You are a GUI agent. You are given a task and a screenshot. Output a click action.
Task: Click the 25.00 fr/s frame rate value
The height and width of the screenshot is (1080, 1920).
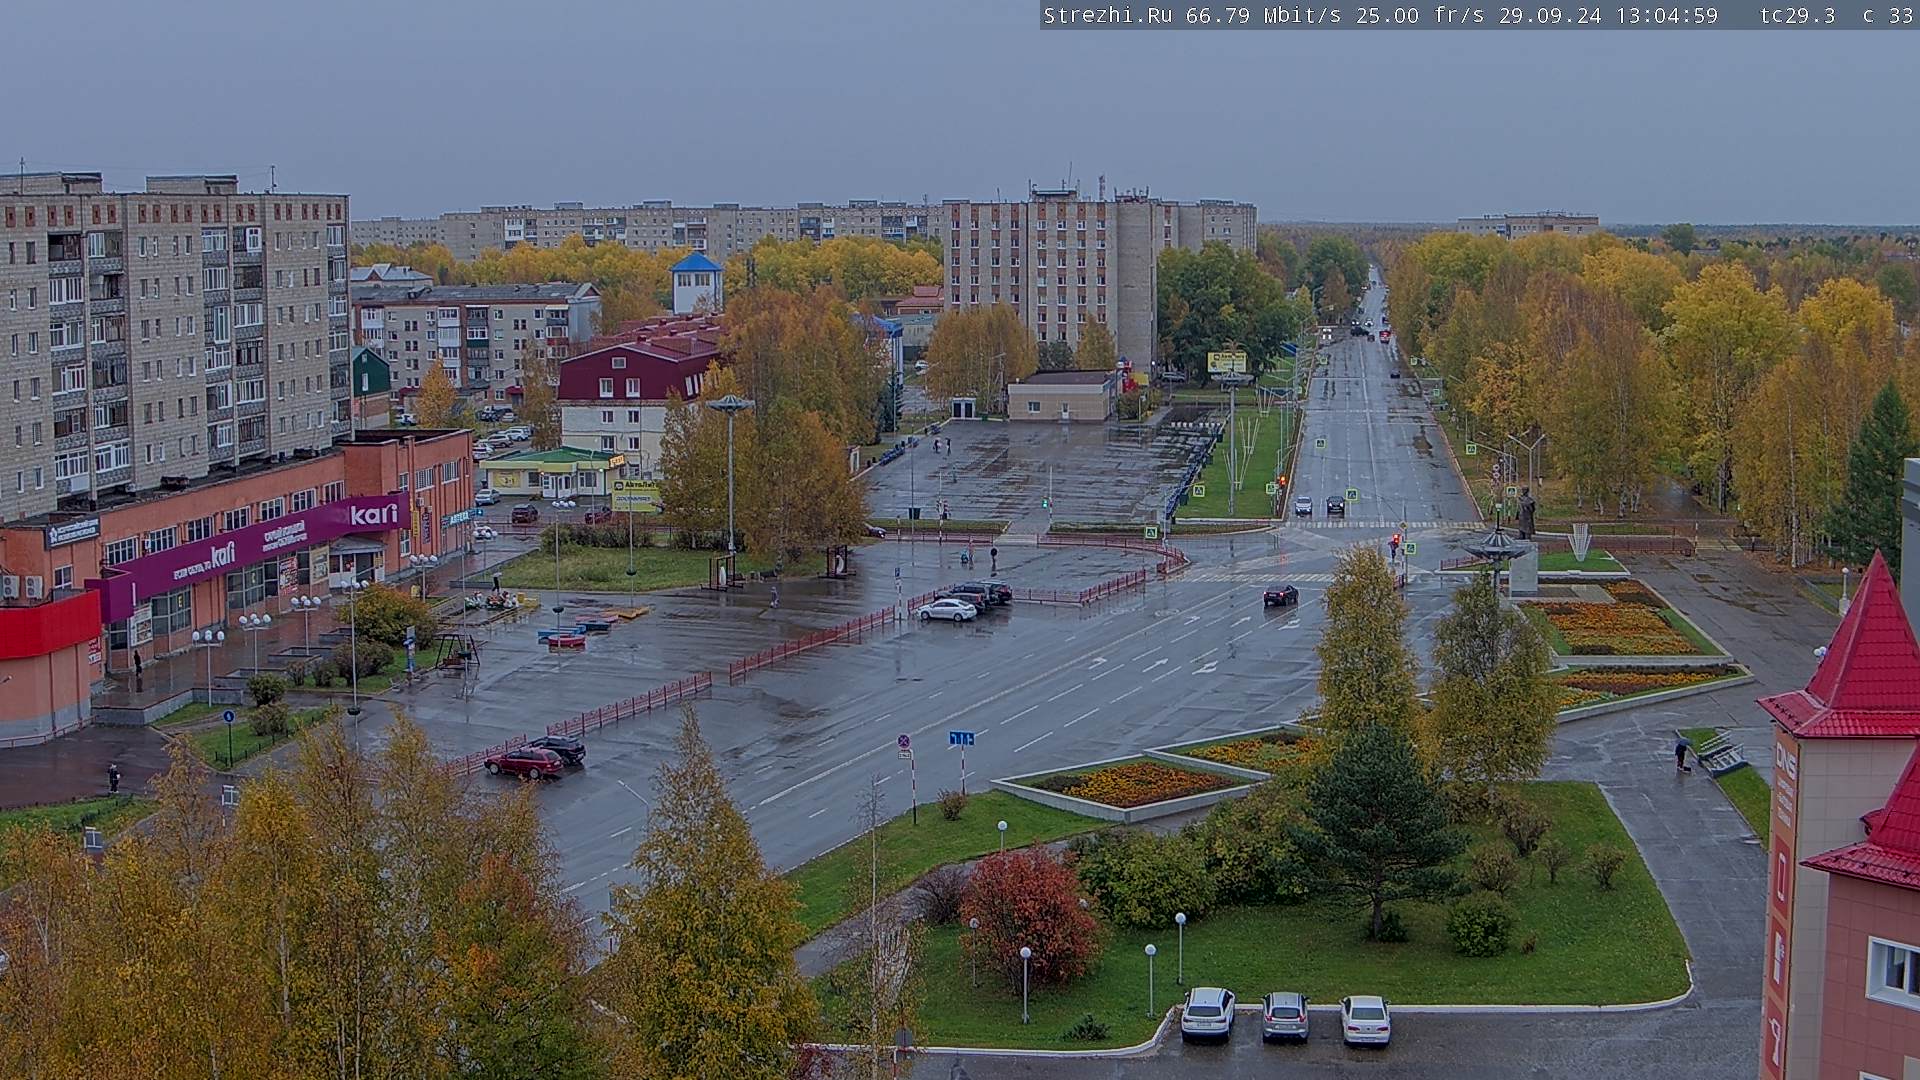pos(1421,15)
